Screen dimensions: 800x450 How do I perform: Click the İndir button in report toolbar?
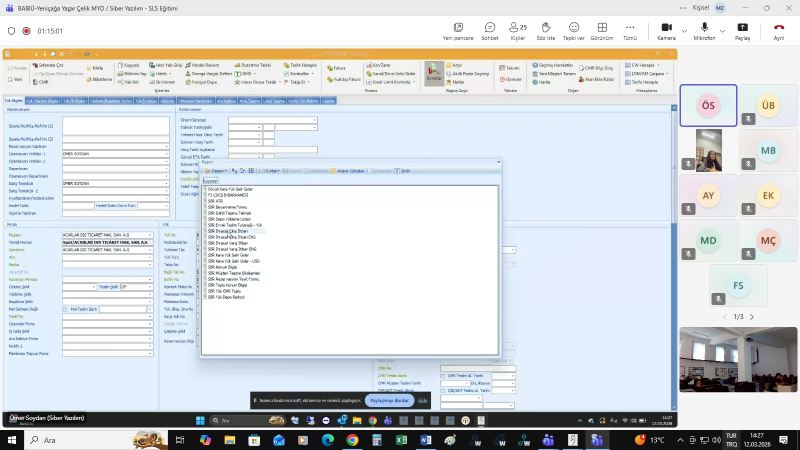403,171
